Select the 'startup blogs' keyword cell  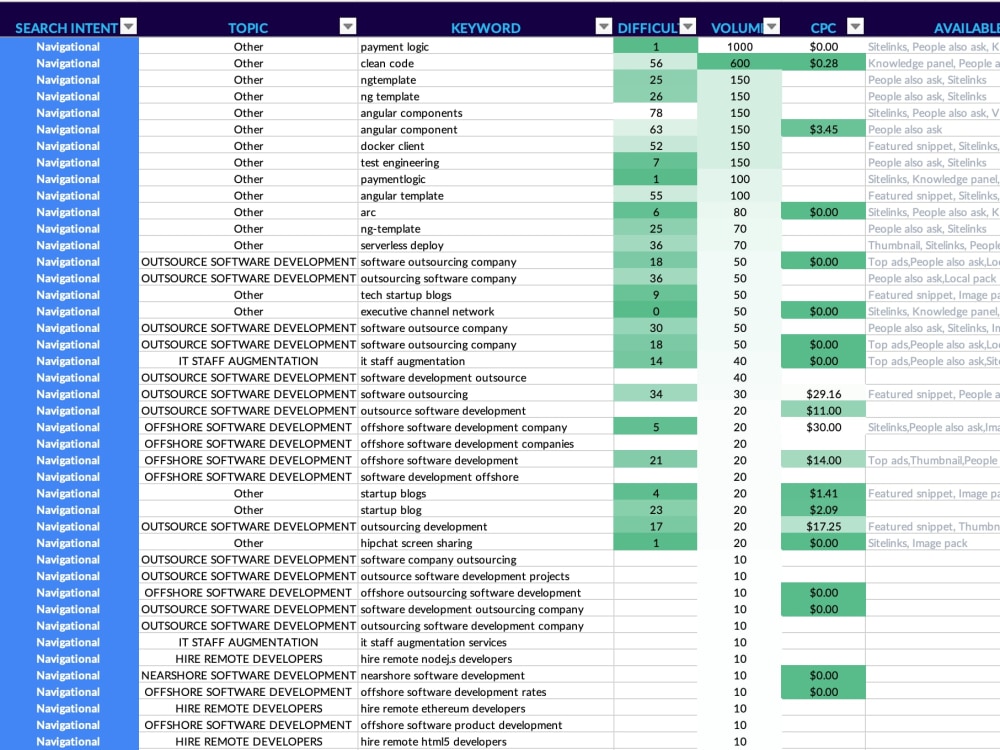click(x=485, y=494)
